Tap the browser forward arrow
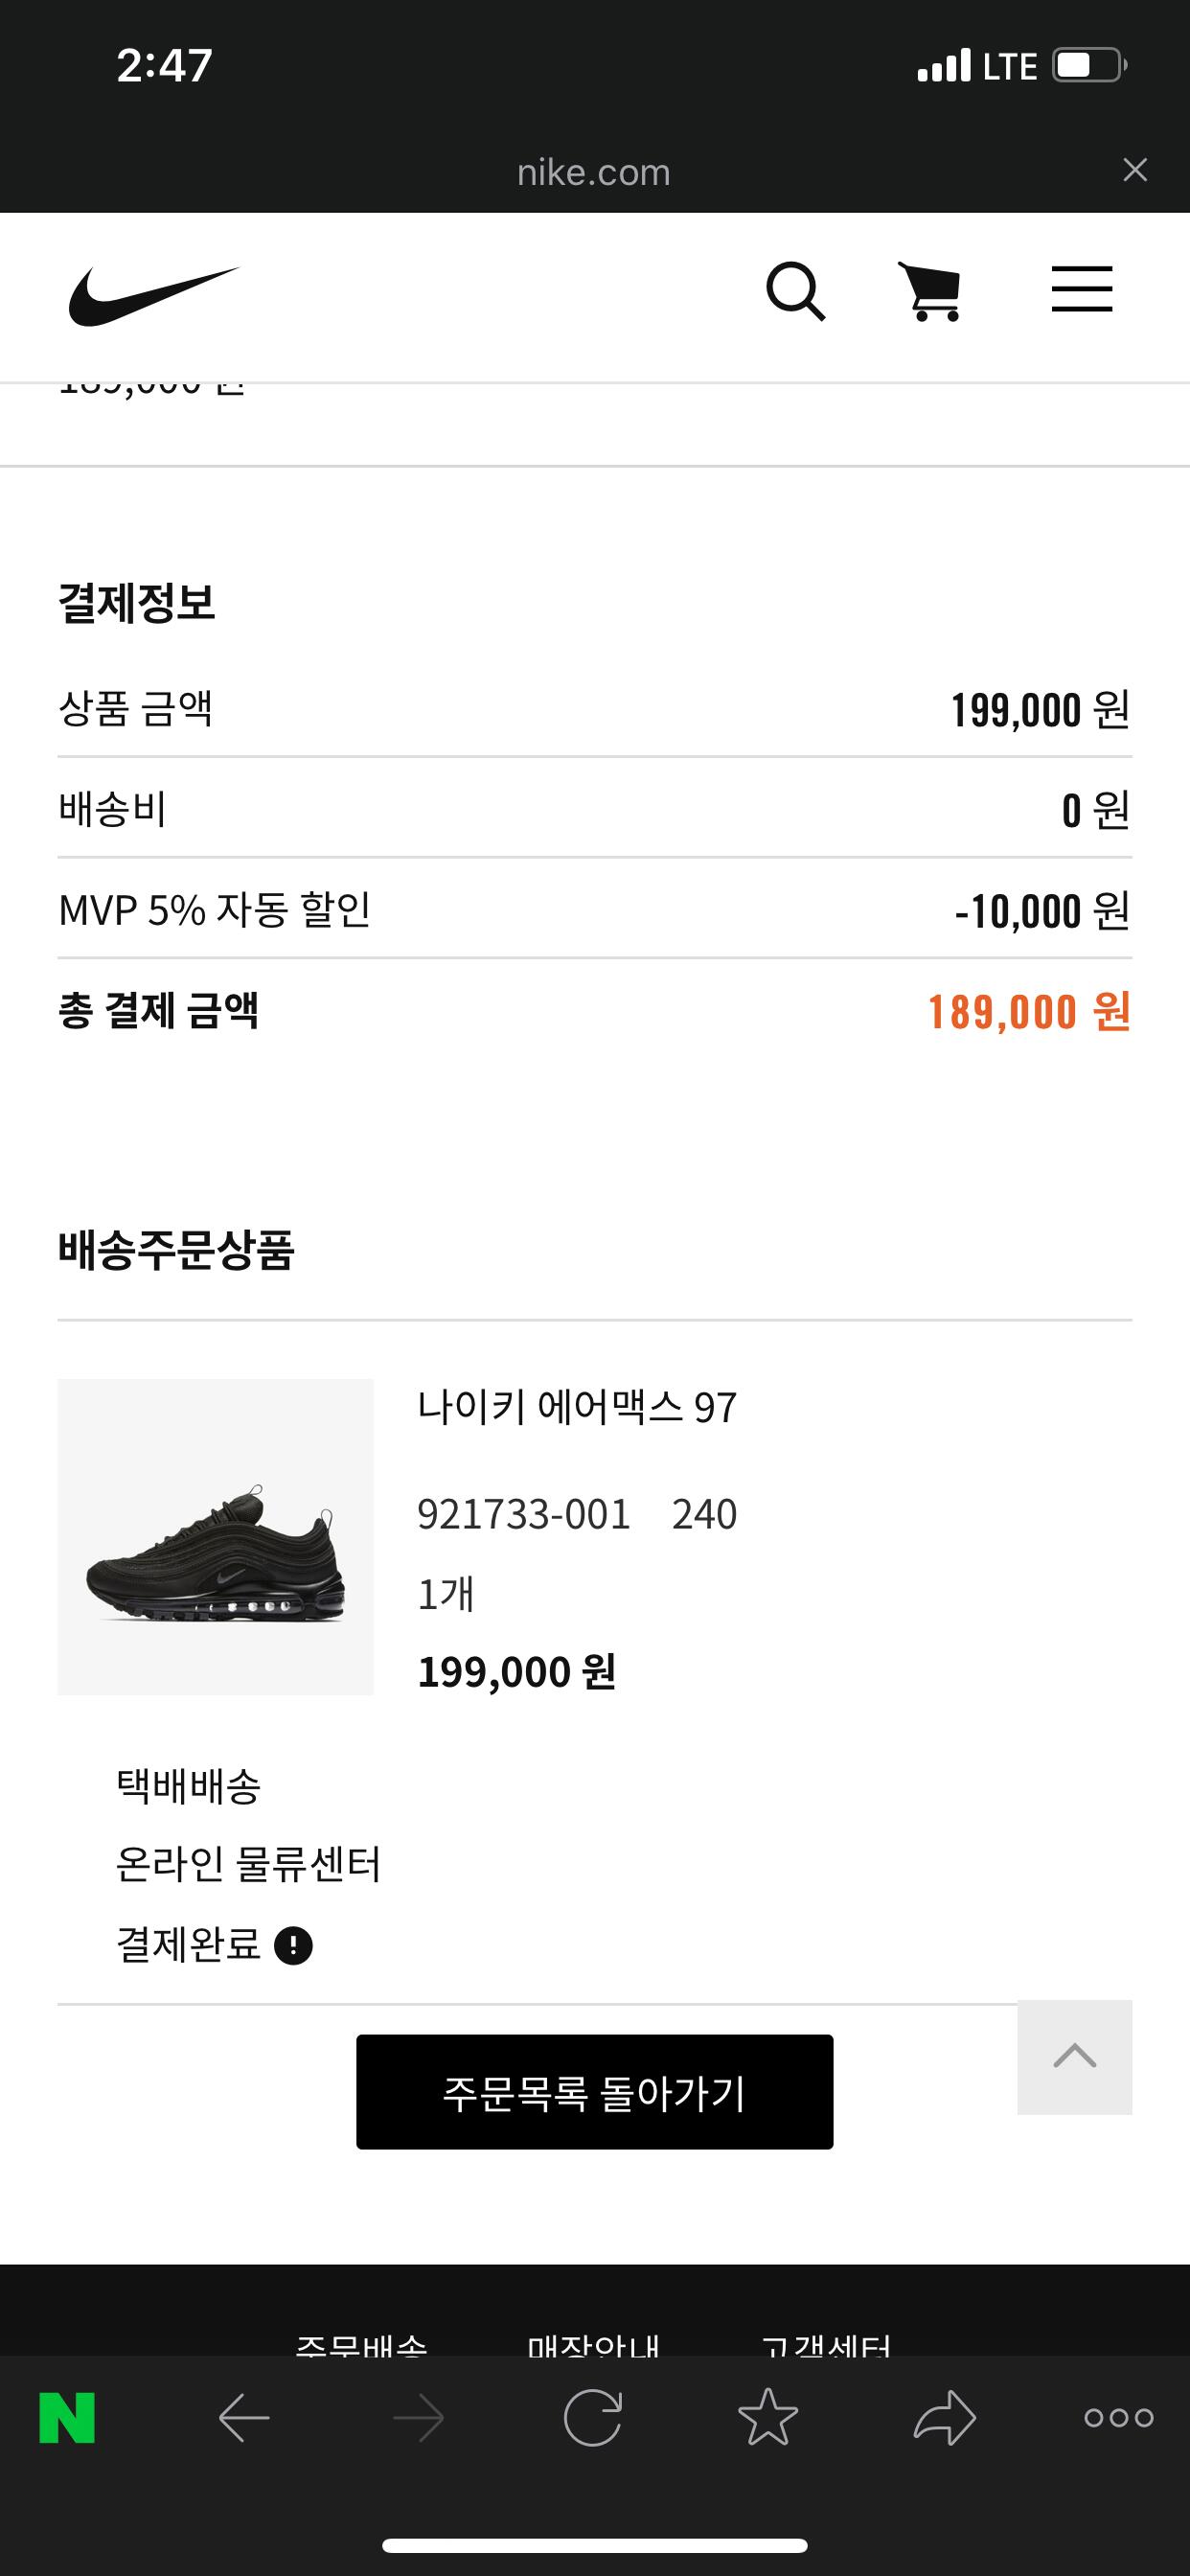 (418, 2418)
